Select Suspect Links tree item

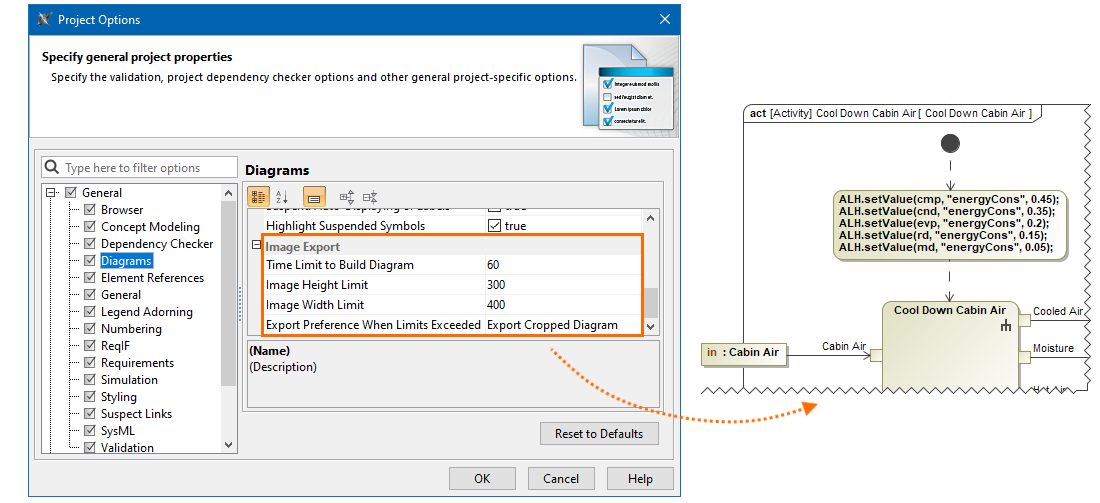136,414
